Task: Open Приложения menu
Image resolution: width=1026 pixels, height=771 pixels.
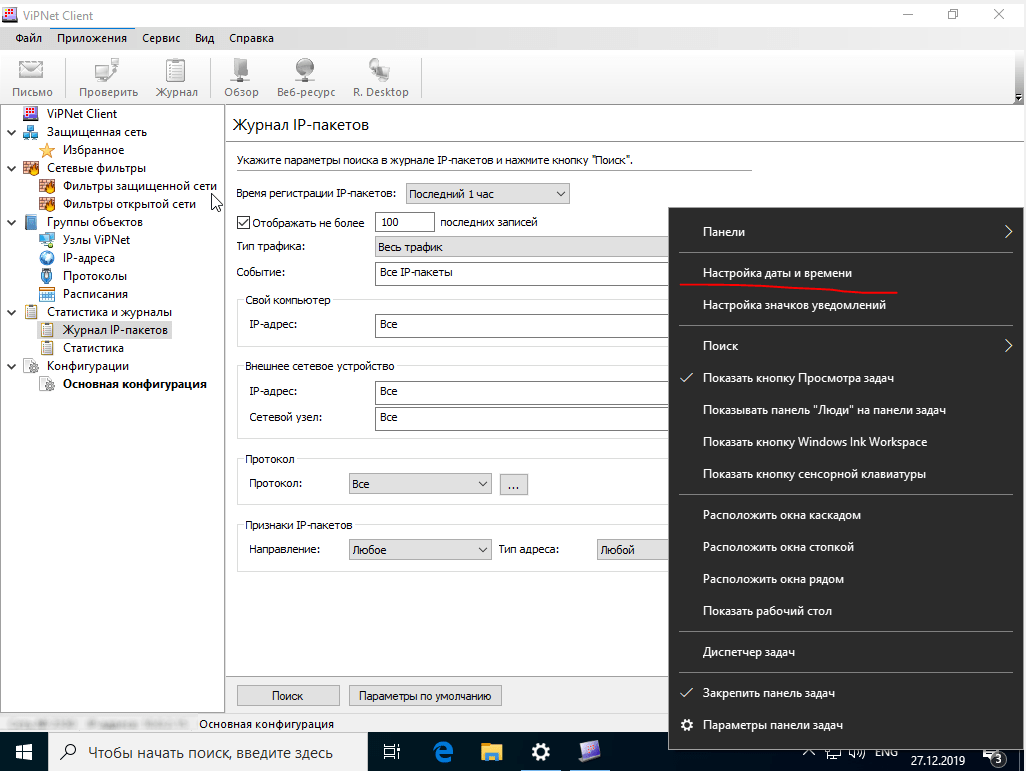Action: 92,38
